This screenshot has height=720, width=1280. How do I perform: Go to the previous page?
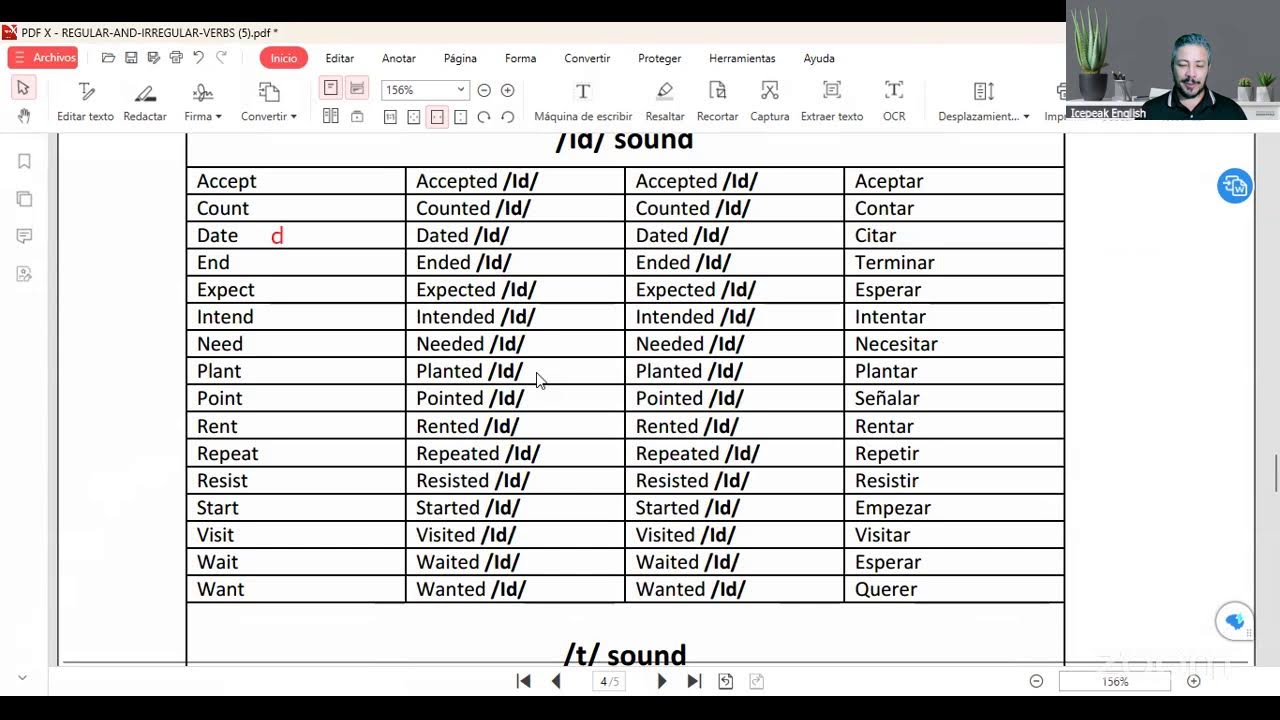coord(556,681)
